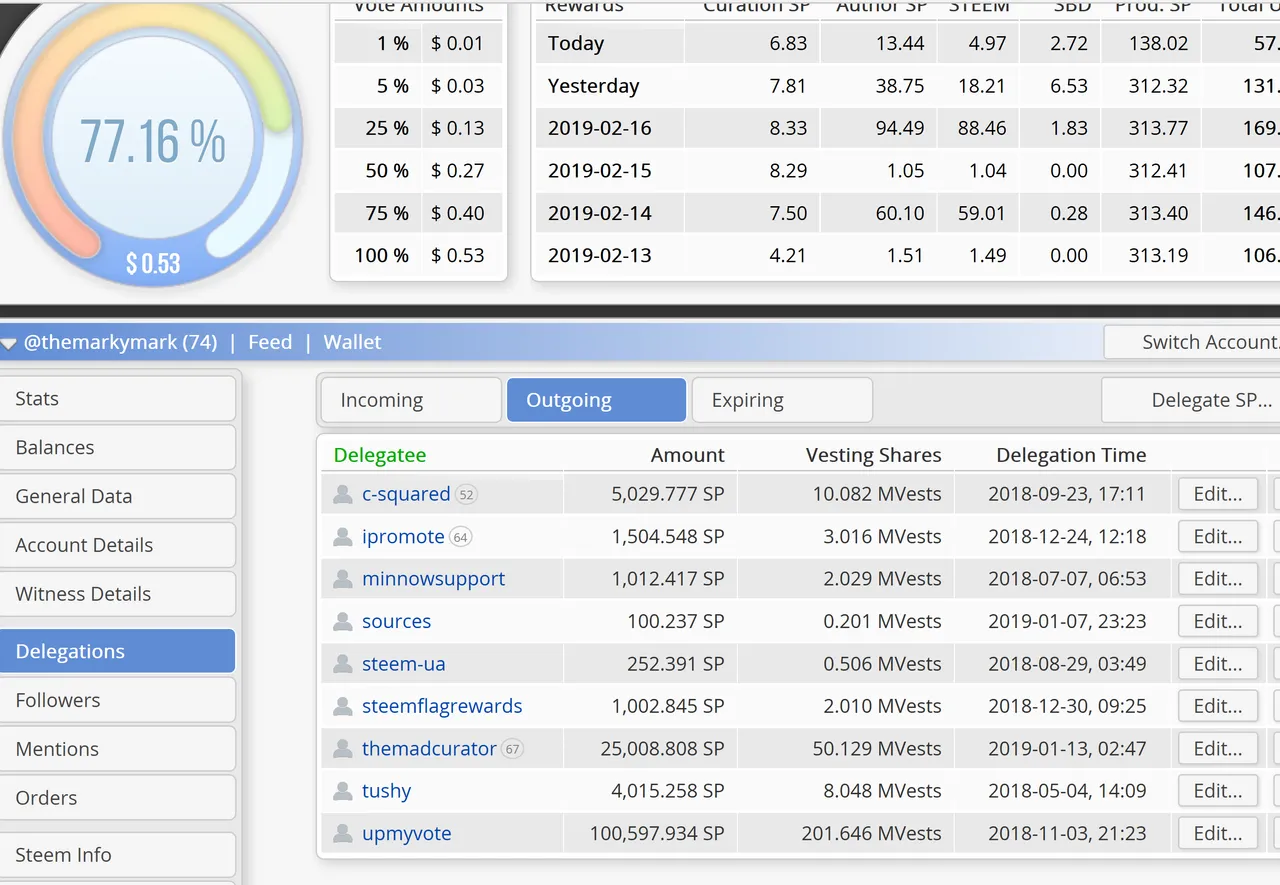Viewport: 1280px width, 885px height.
Task: Open the minnowsupport account link
Action: 434,579
